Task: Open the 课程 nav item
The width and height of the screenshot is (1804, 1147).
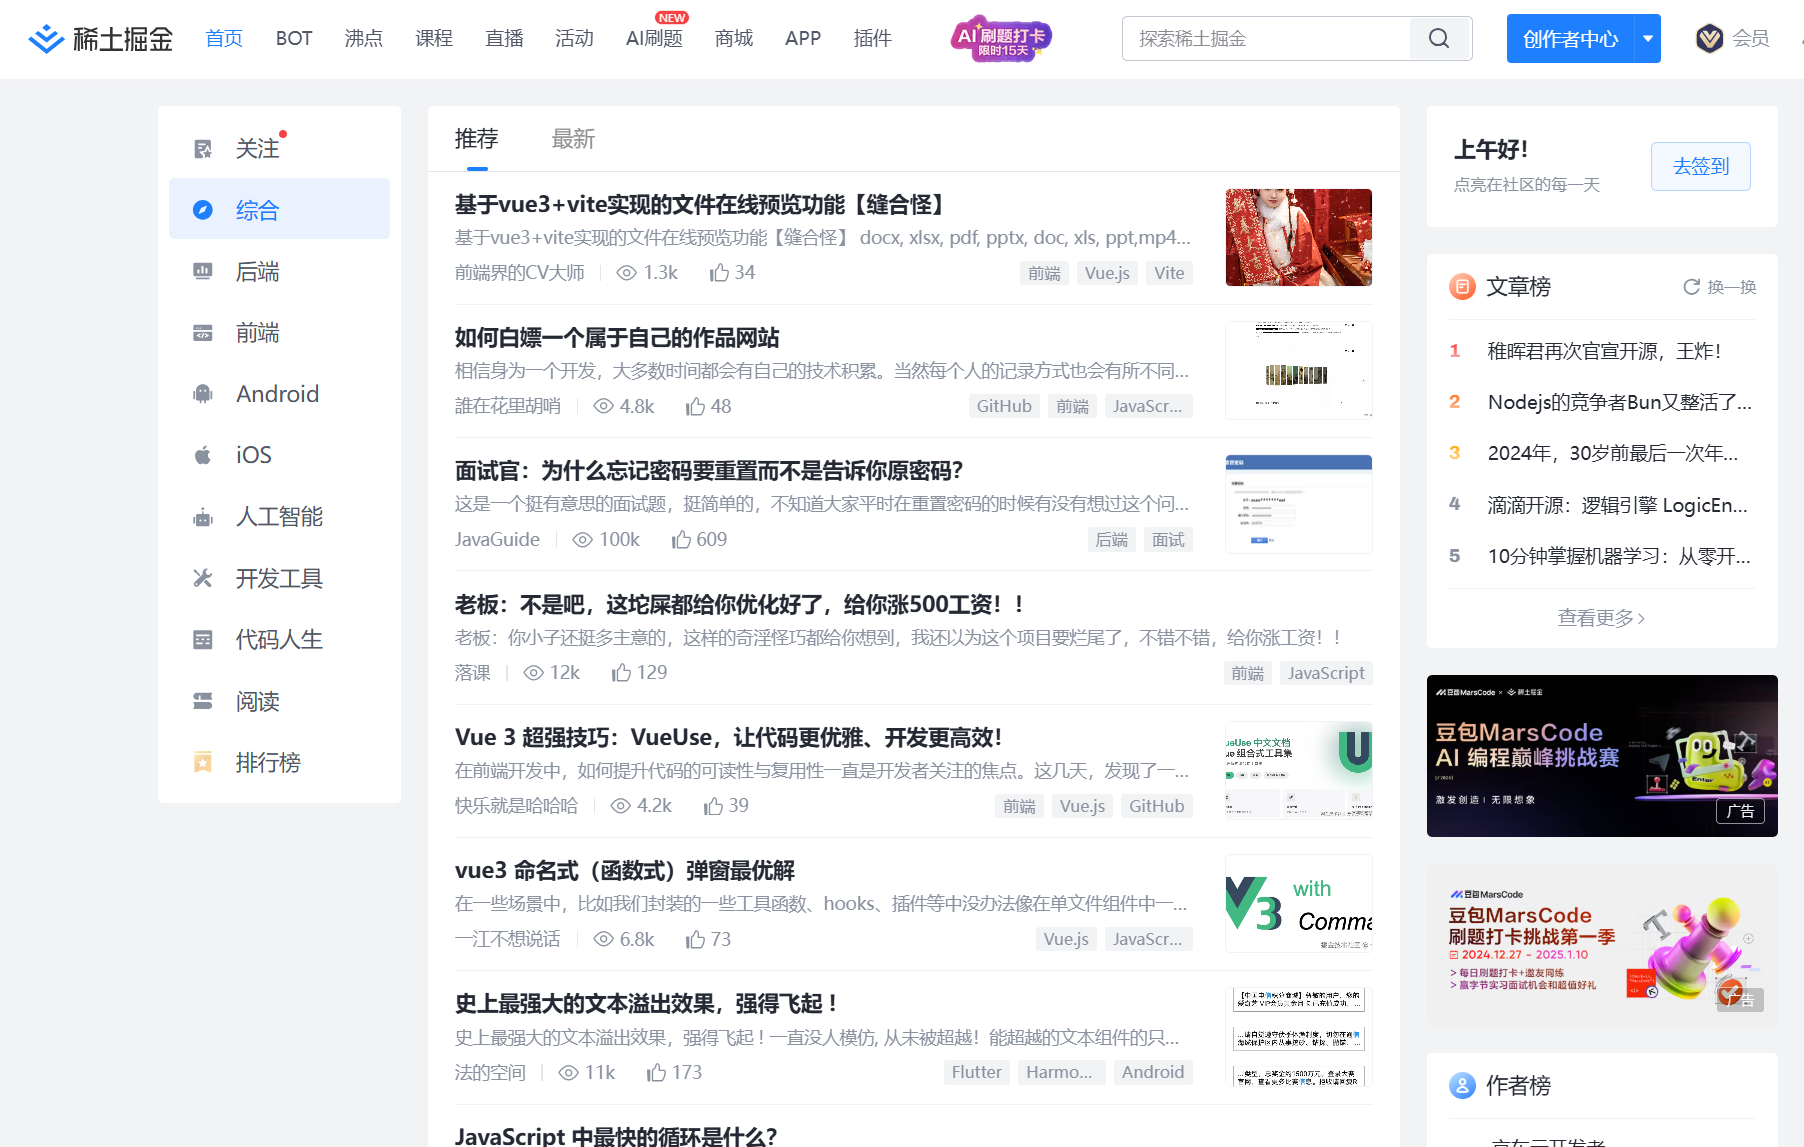Action: pos(434,38)
